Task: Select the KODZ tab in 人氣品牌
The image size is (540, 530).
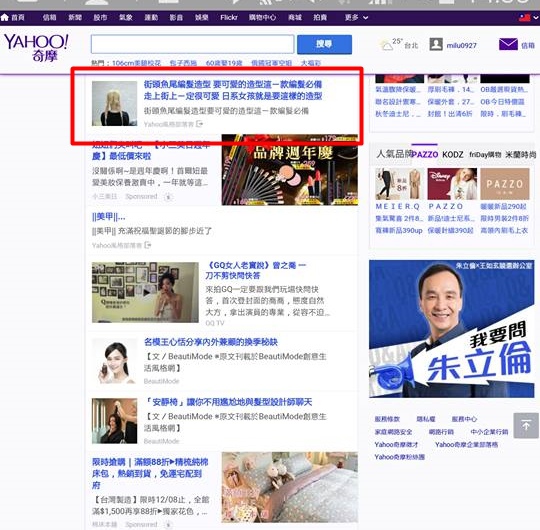Action: 453,154
